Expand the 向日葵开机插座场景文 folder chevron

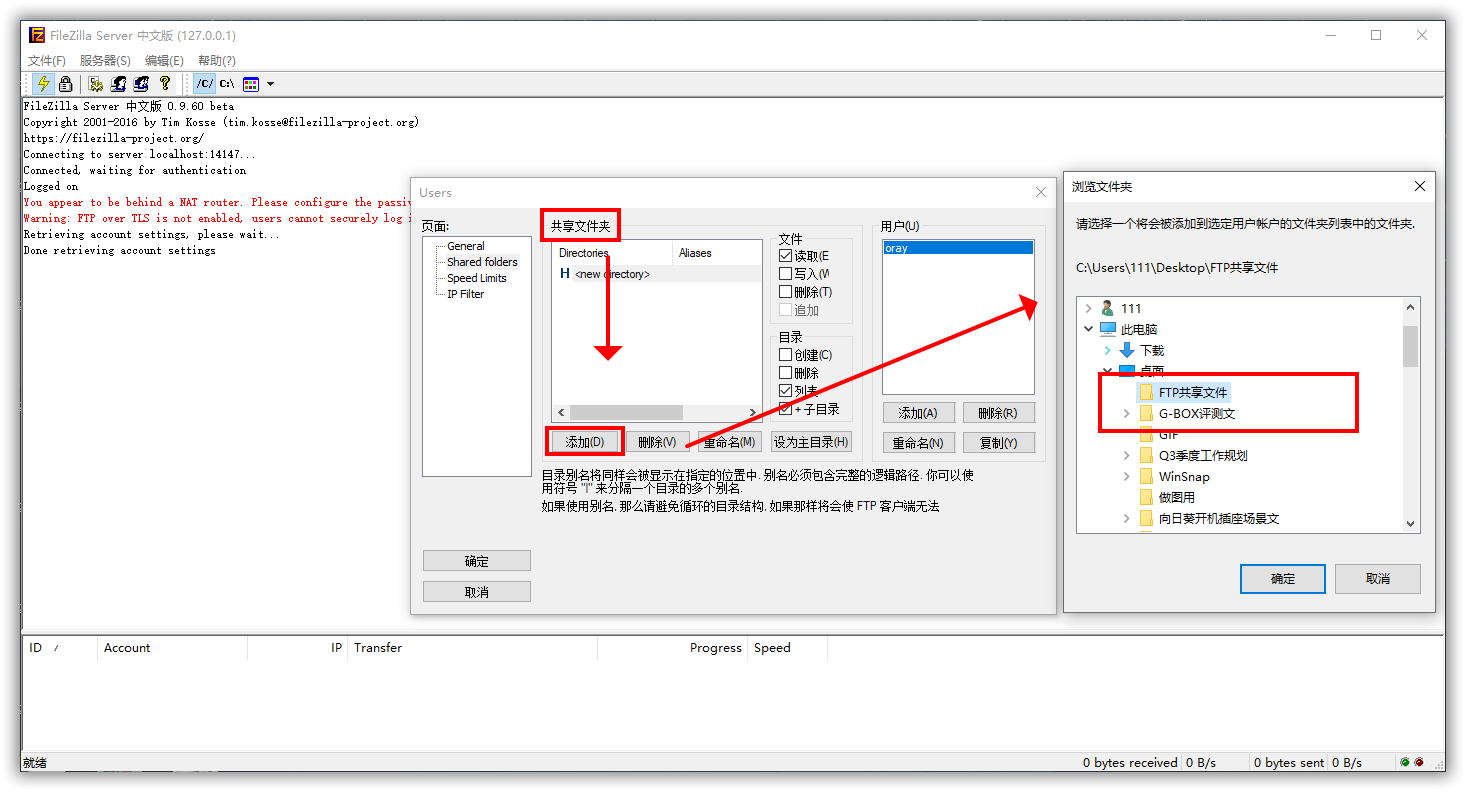tap(1127, 518)
